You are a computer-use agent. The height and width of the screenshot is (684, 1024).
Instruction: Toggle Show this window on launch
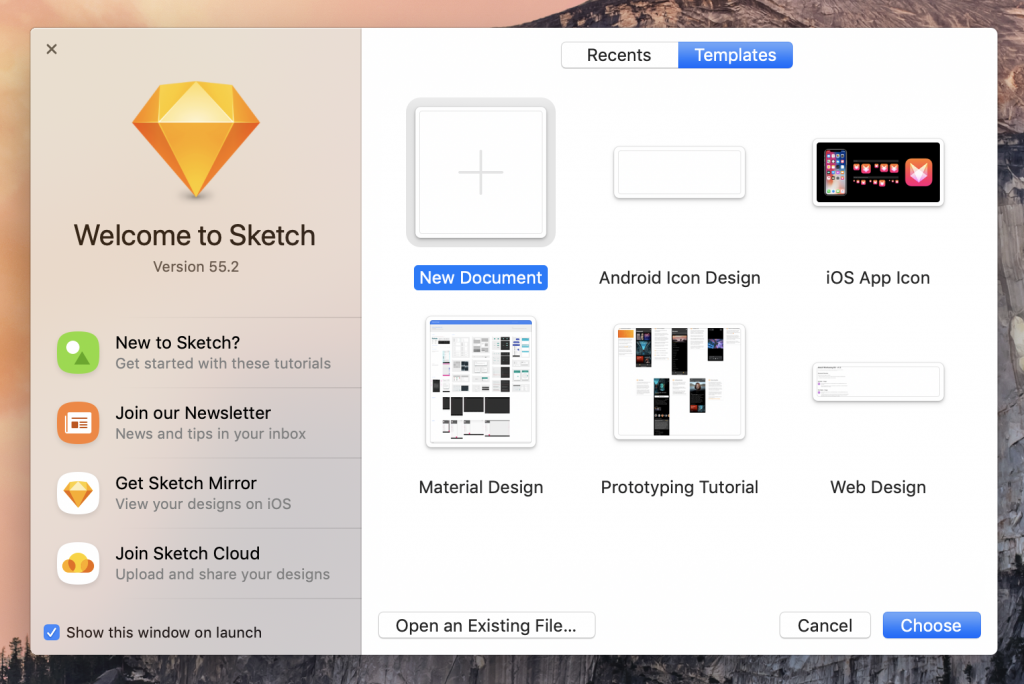tap(51, 632)
